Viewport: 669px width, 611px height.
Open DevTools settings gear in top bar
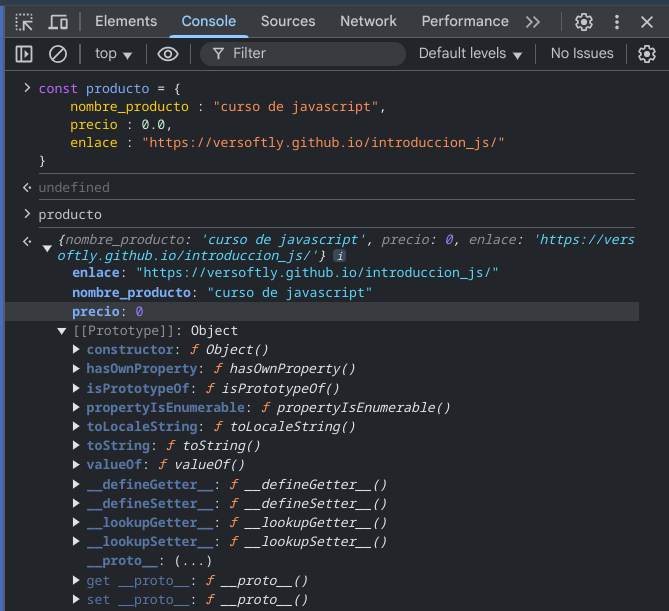point(584,22)
